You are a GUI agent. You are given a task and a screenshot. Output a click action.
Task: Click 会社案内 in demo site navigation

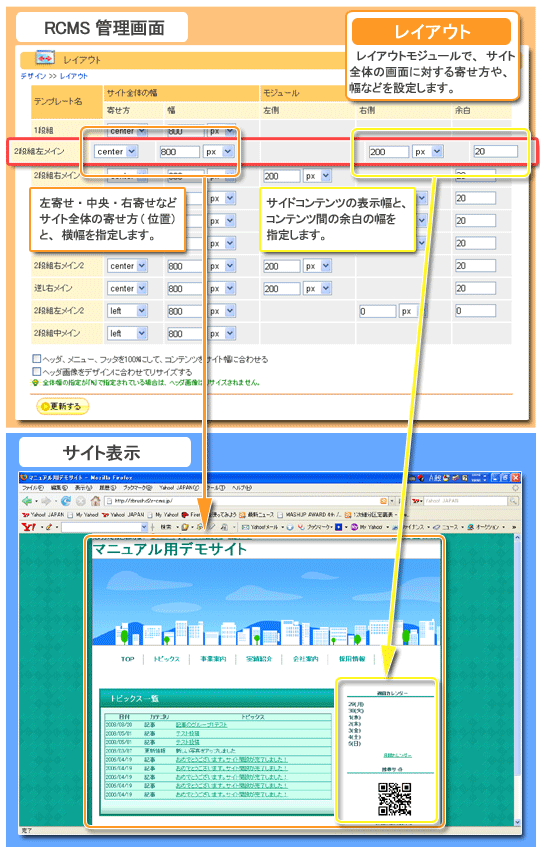pyautogui.click(x=305, y=659)
